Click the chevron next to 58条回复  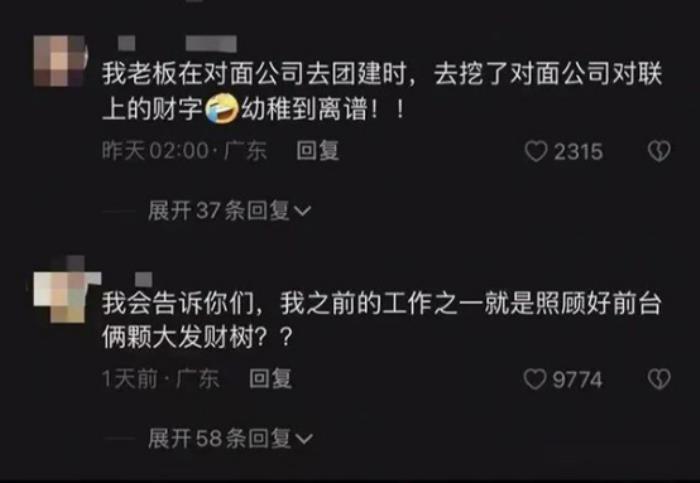click(304, 439)
